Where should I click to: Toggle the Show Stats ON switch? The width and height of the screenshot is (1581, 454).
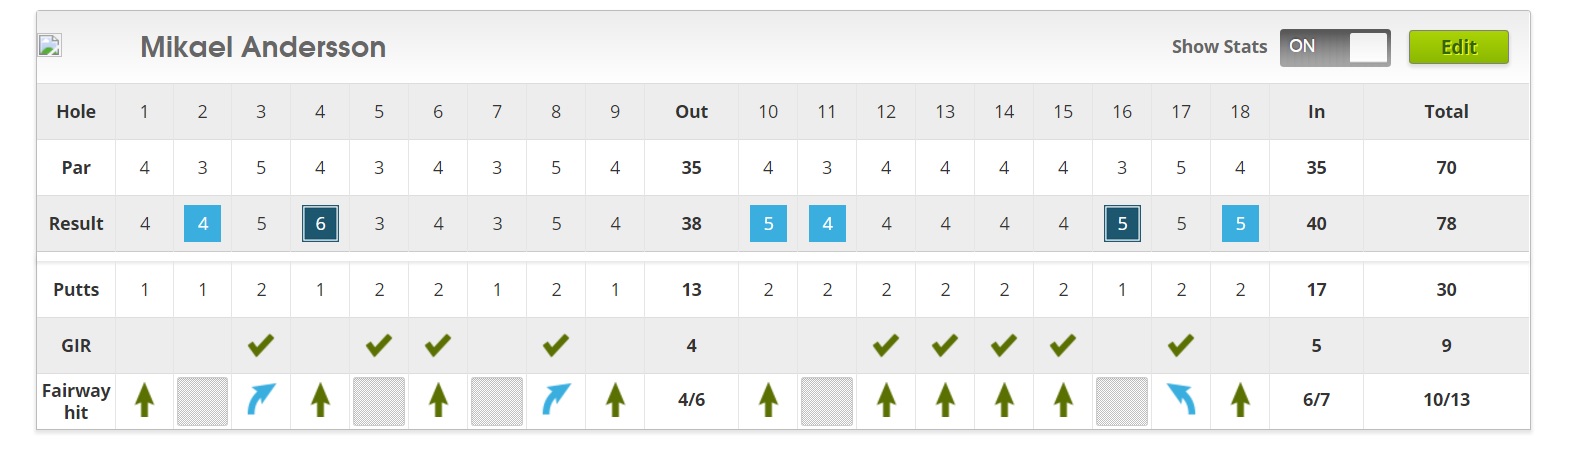click(x=1335, y=47)
